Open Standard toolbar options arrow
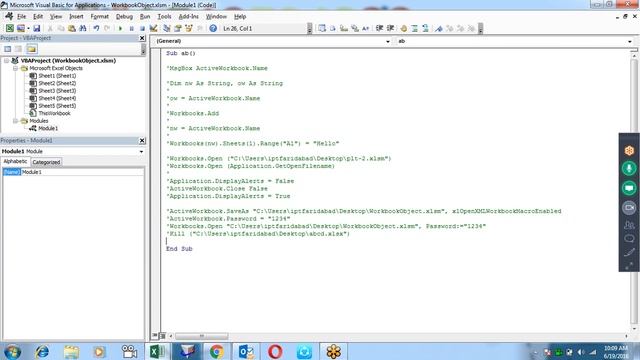The image size is (640, 360). [309, 28]
